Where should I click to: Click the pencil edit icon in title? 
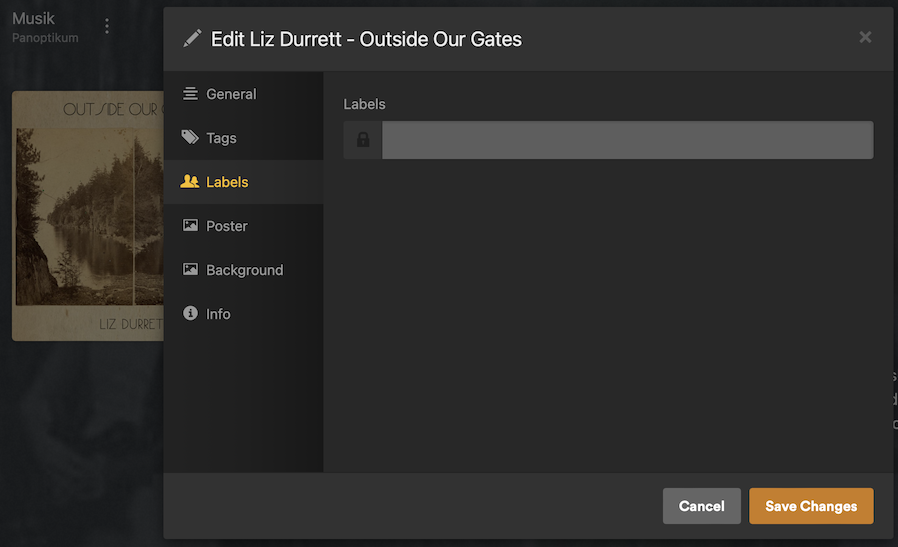[193, 39]
